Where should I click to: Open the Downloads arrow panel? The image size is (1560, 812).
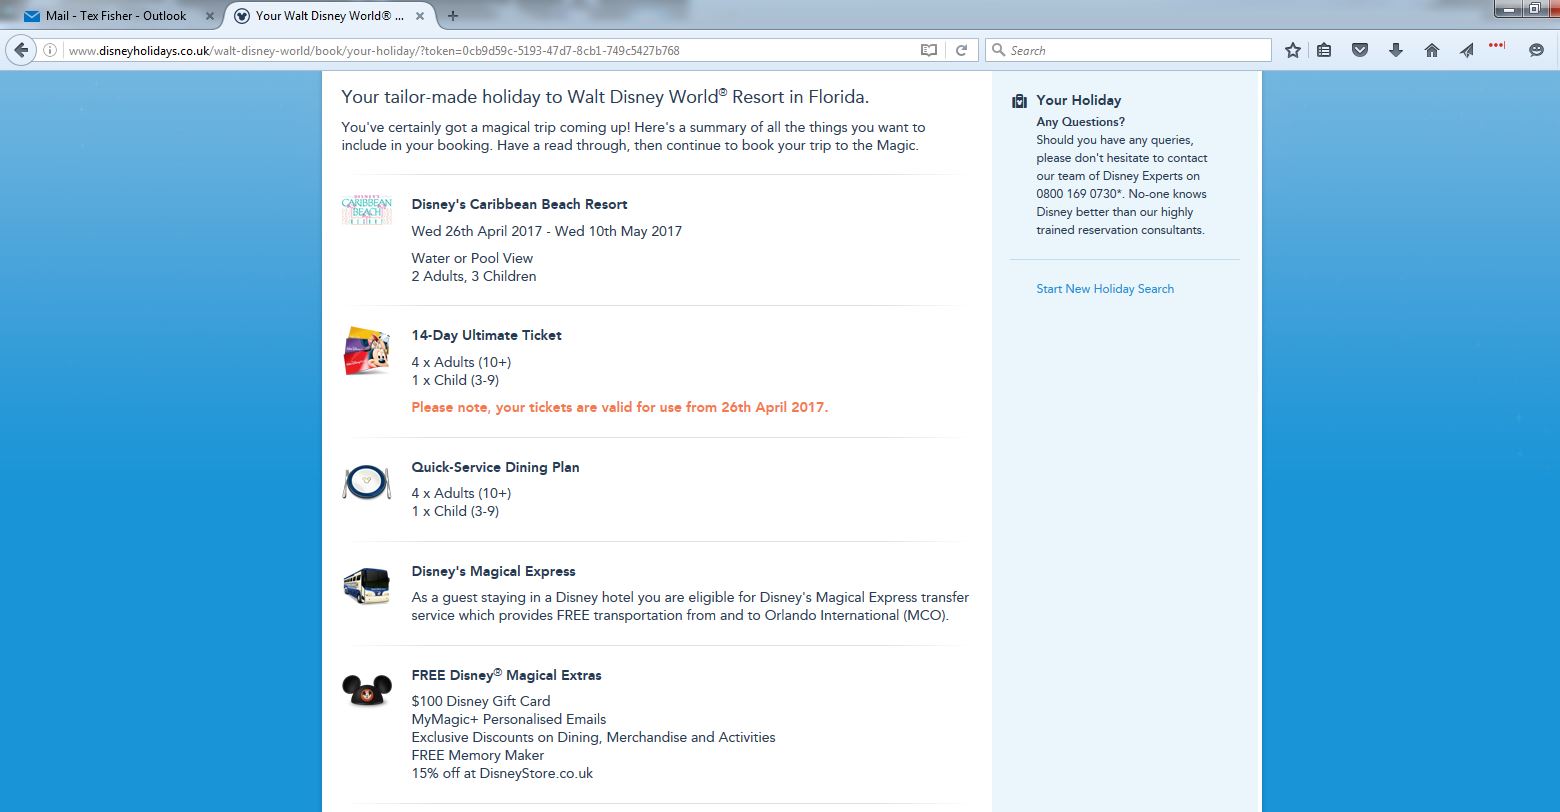pyautogui.click(x=1396, y=50)
